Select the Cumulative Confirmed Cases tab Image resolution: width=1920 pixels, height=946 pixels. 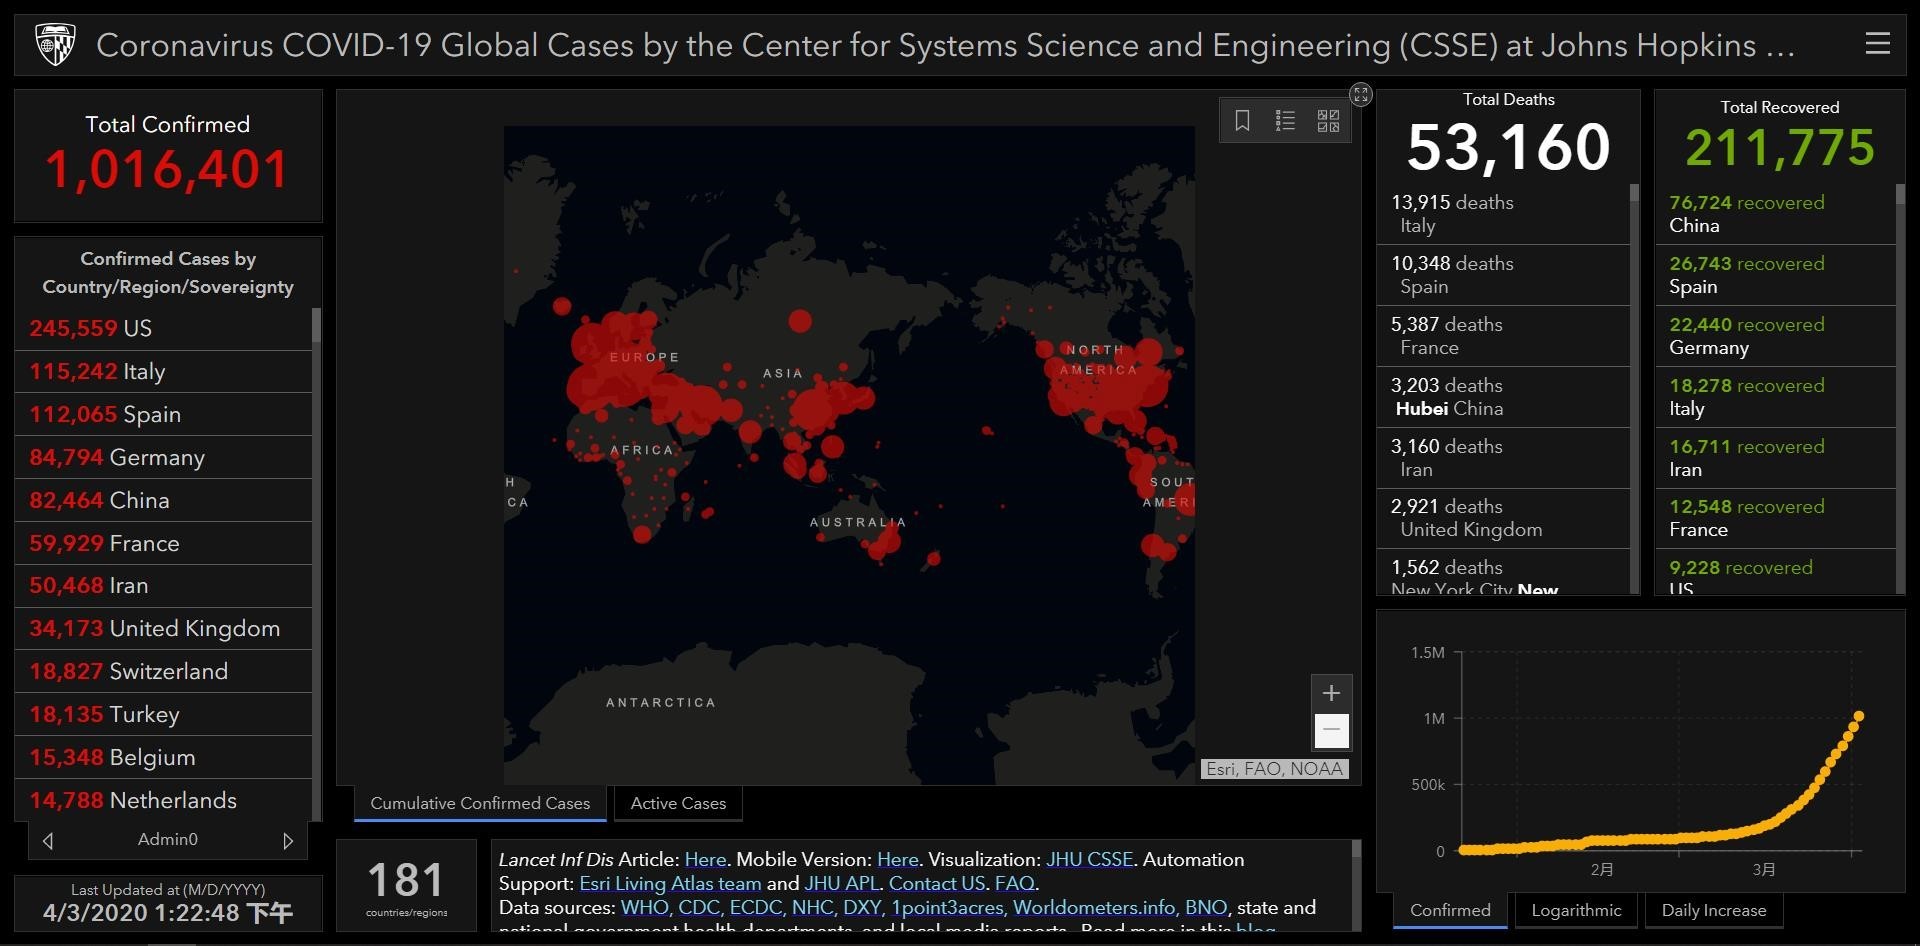pos(480,803)
